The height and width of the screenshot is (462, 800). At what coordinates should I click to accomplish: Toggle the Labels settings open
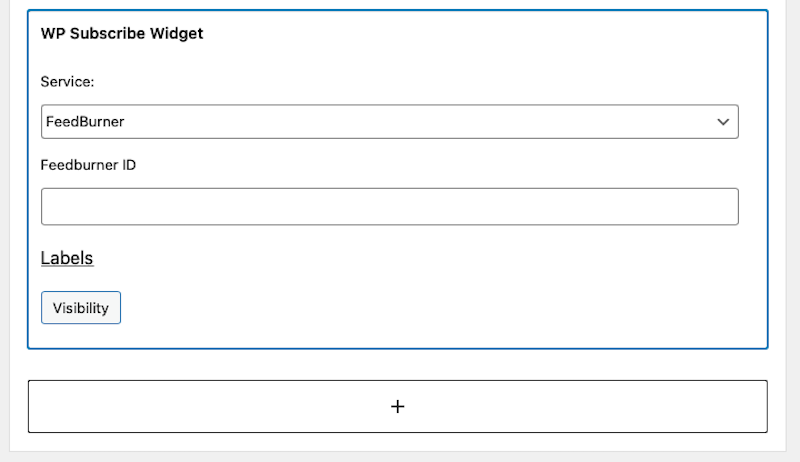(67, 258)
